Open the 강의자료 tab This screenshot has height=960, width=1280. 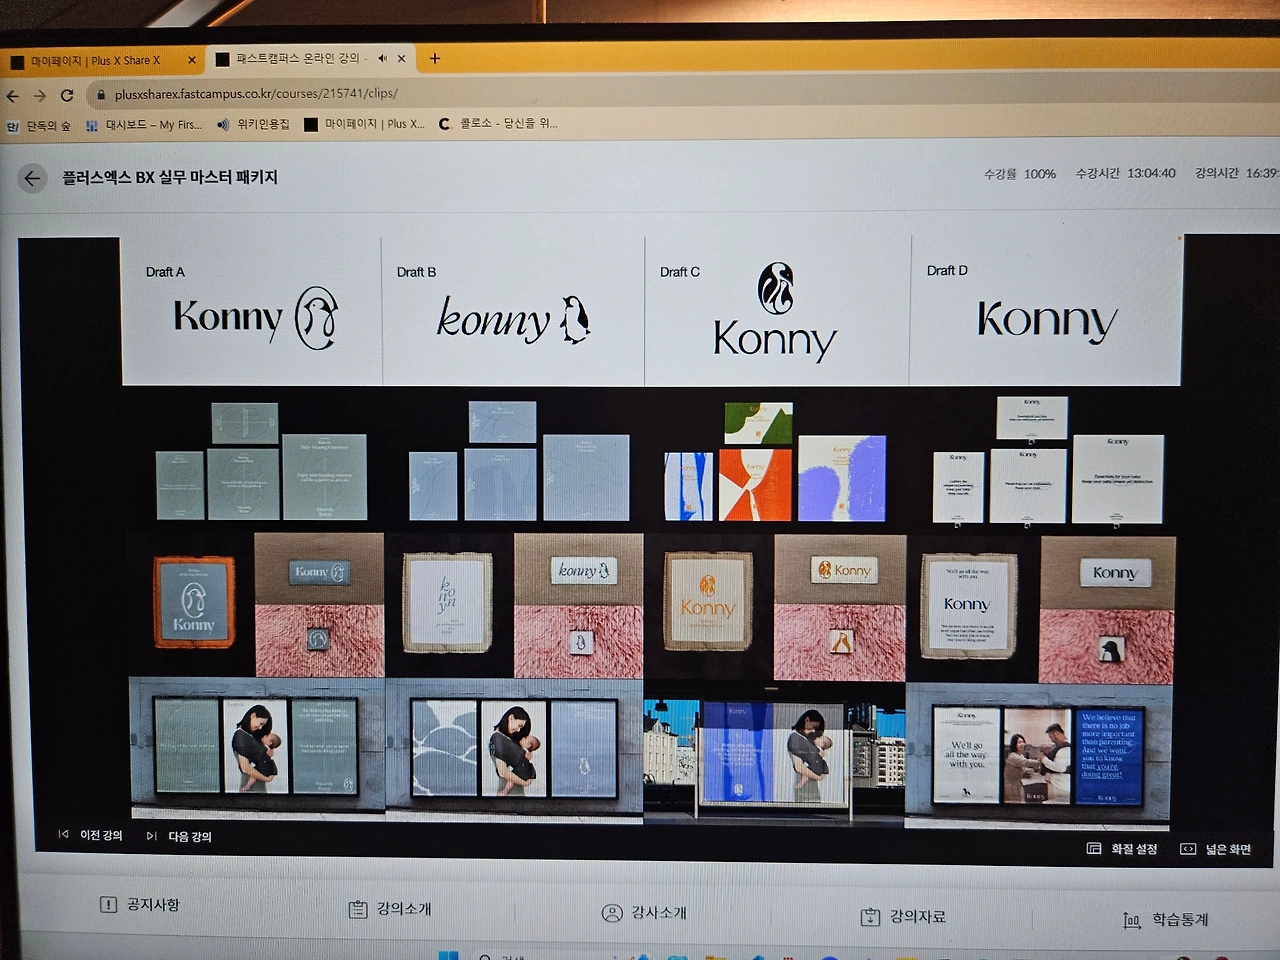click(903, 916)
